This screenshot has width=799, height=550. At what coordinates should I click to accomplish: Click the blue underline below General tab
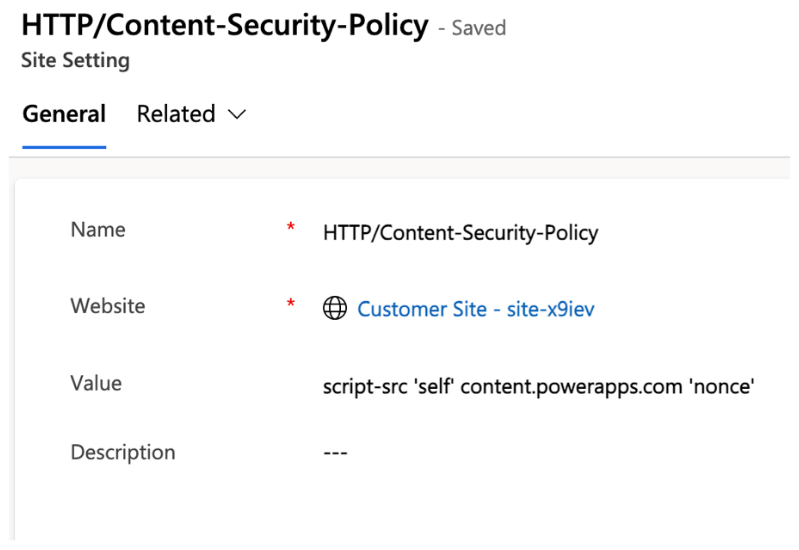[64, 147]
